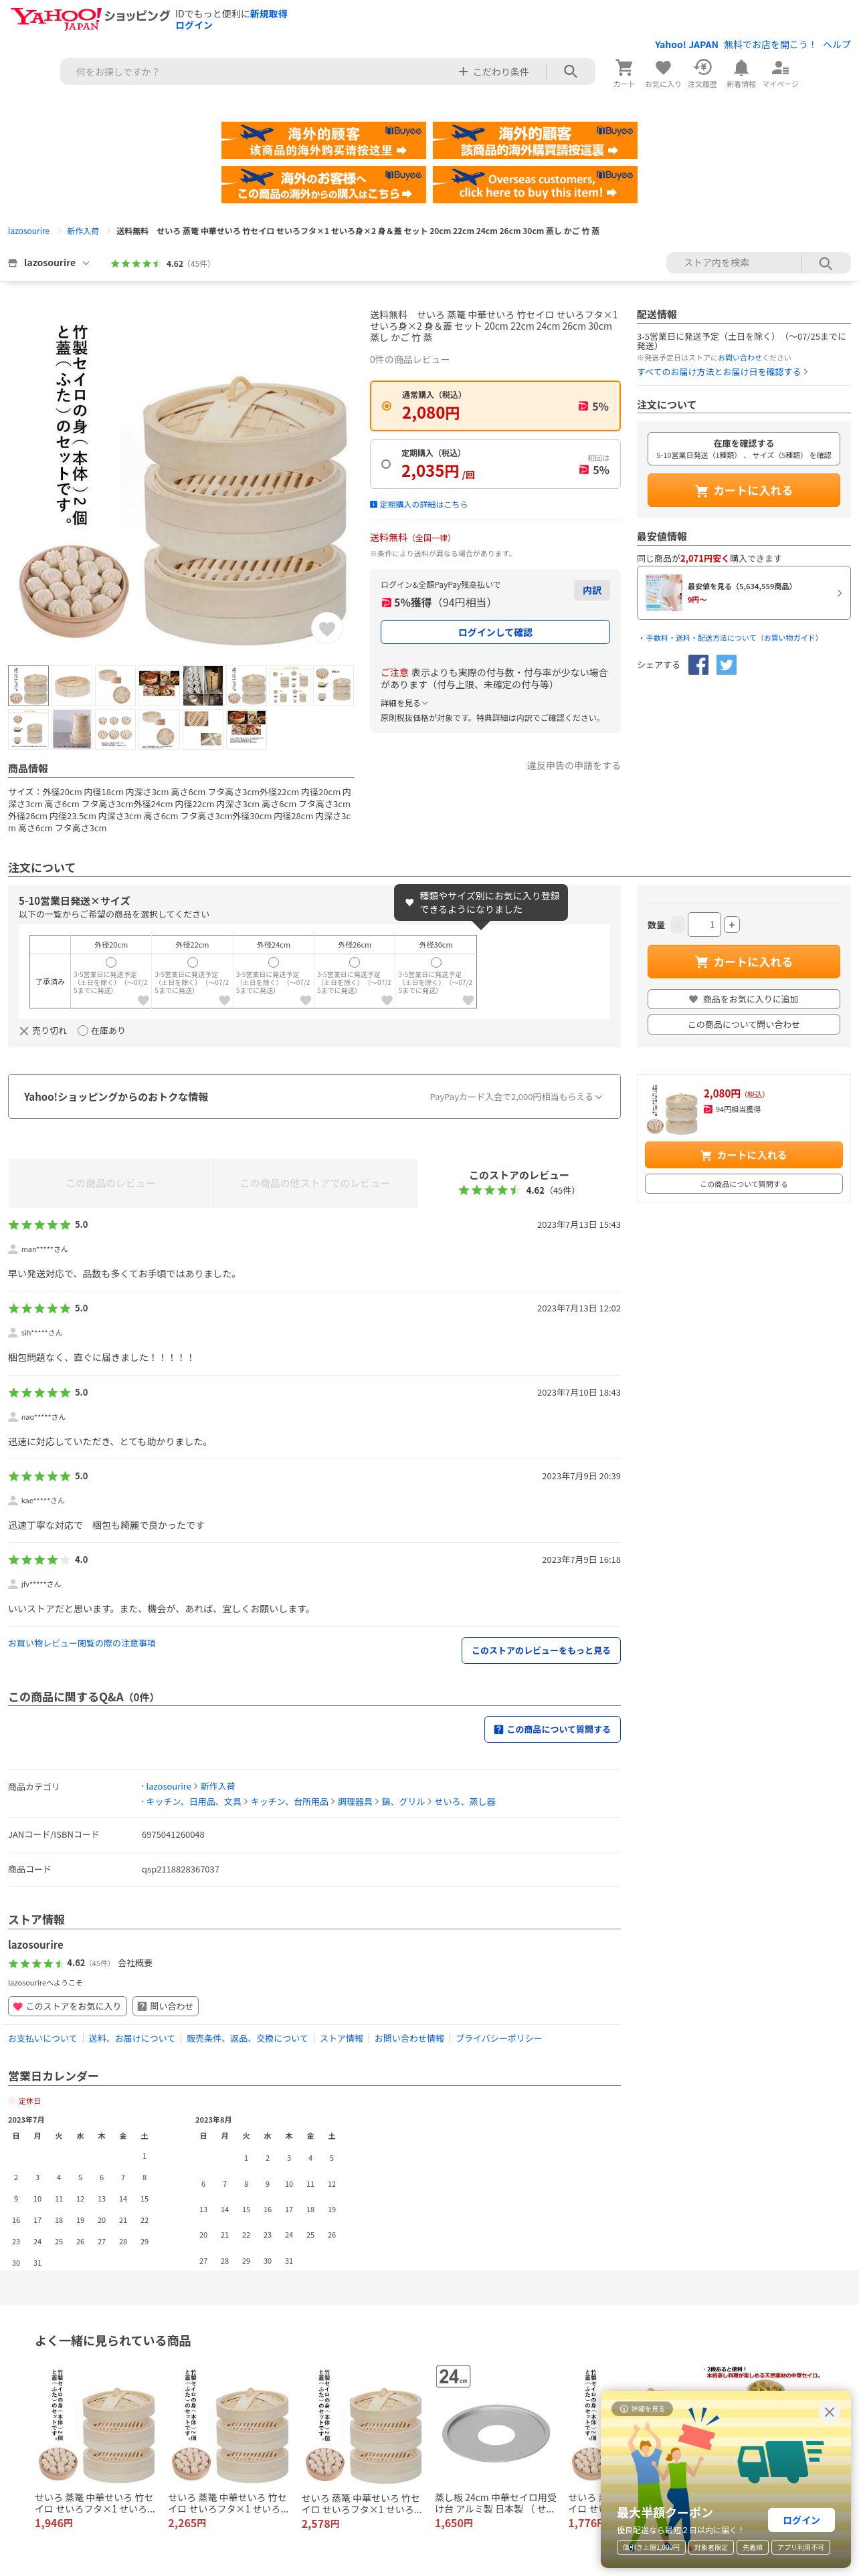Image resolution: width=859 pixels, height=2576 pixels.
Task: Expand こだわり条件 search filter
Action: coord(493,72)
